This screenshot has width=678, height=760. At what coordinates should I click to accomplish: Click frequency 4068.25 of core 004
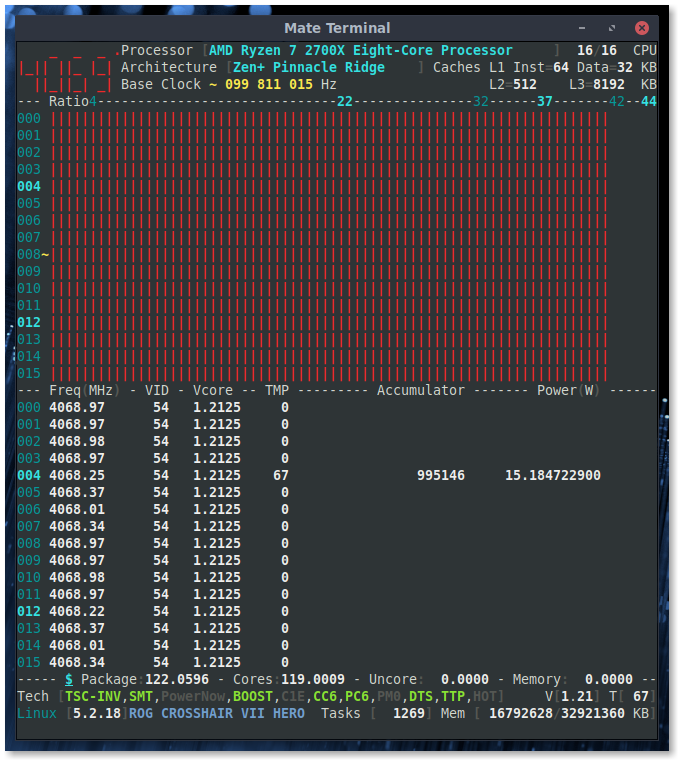point(77,475)
